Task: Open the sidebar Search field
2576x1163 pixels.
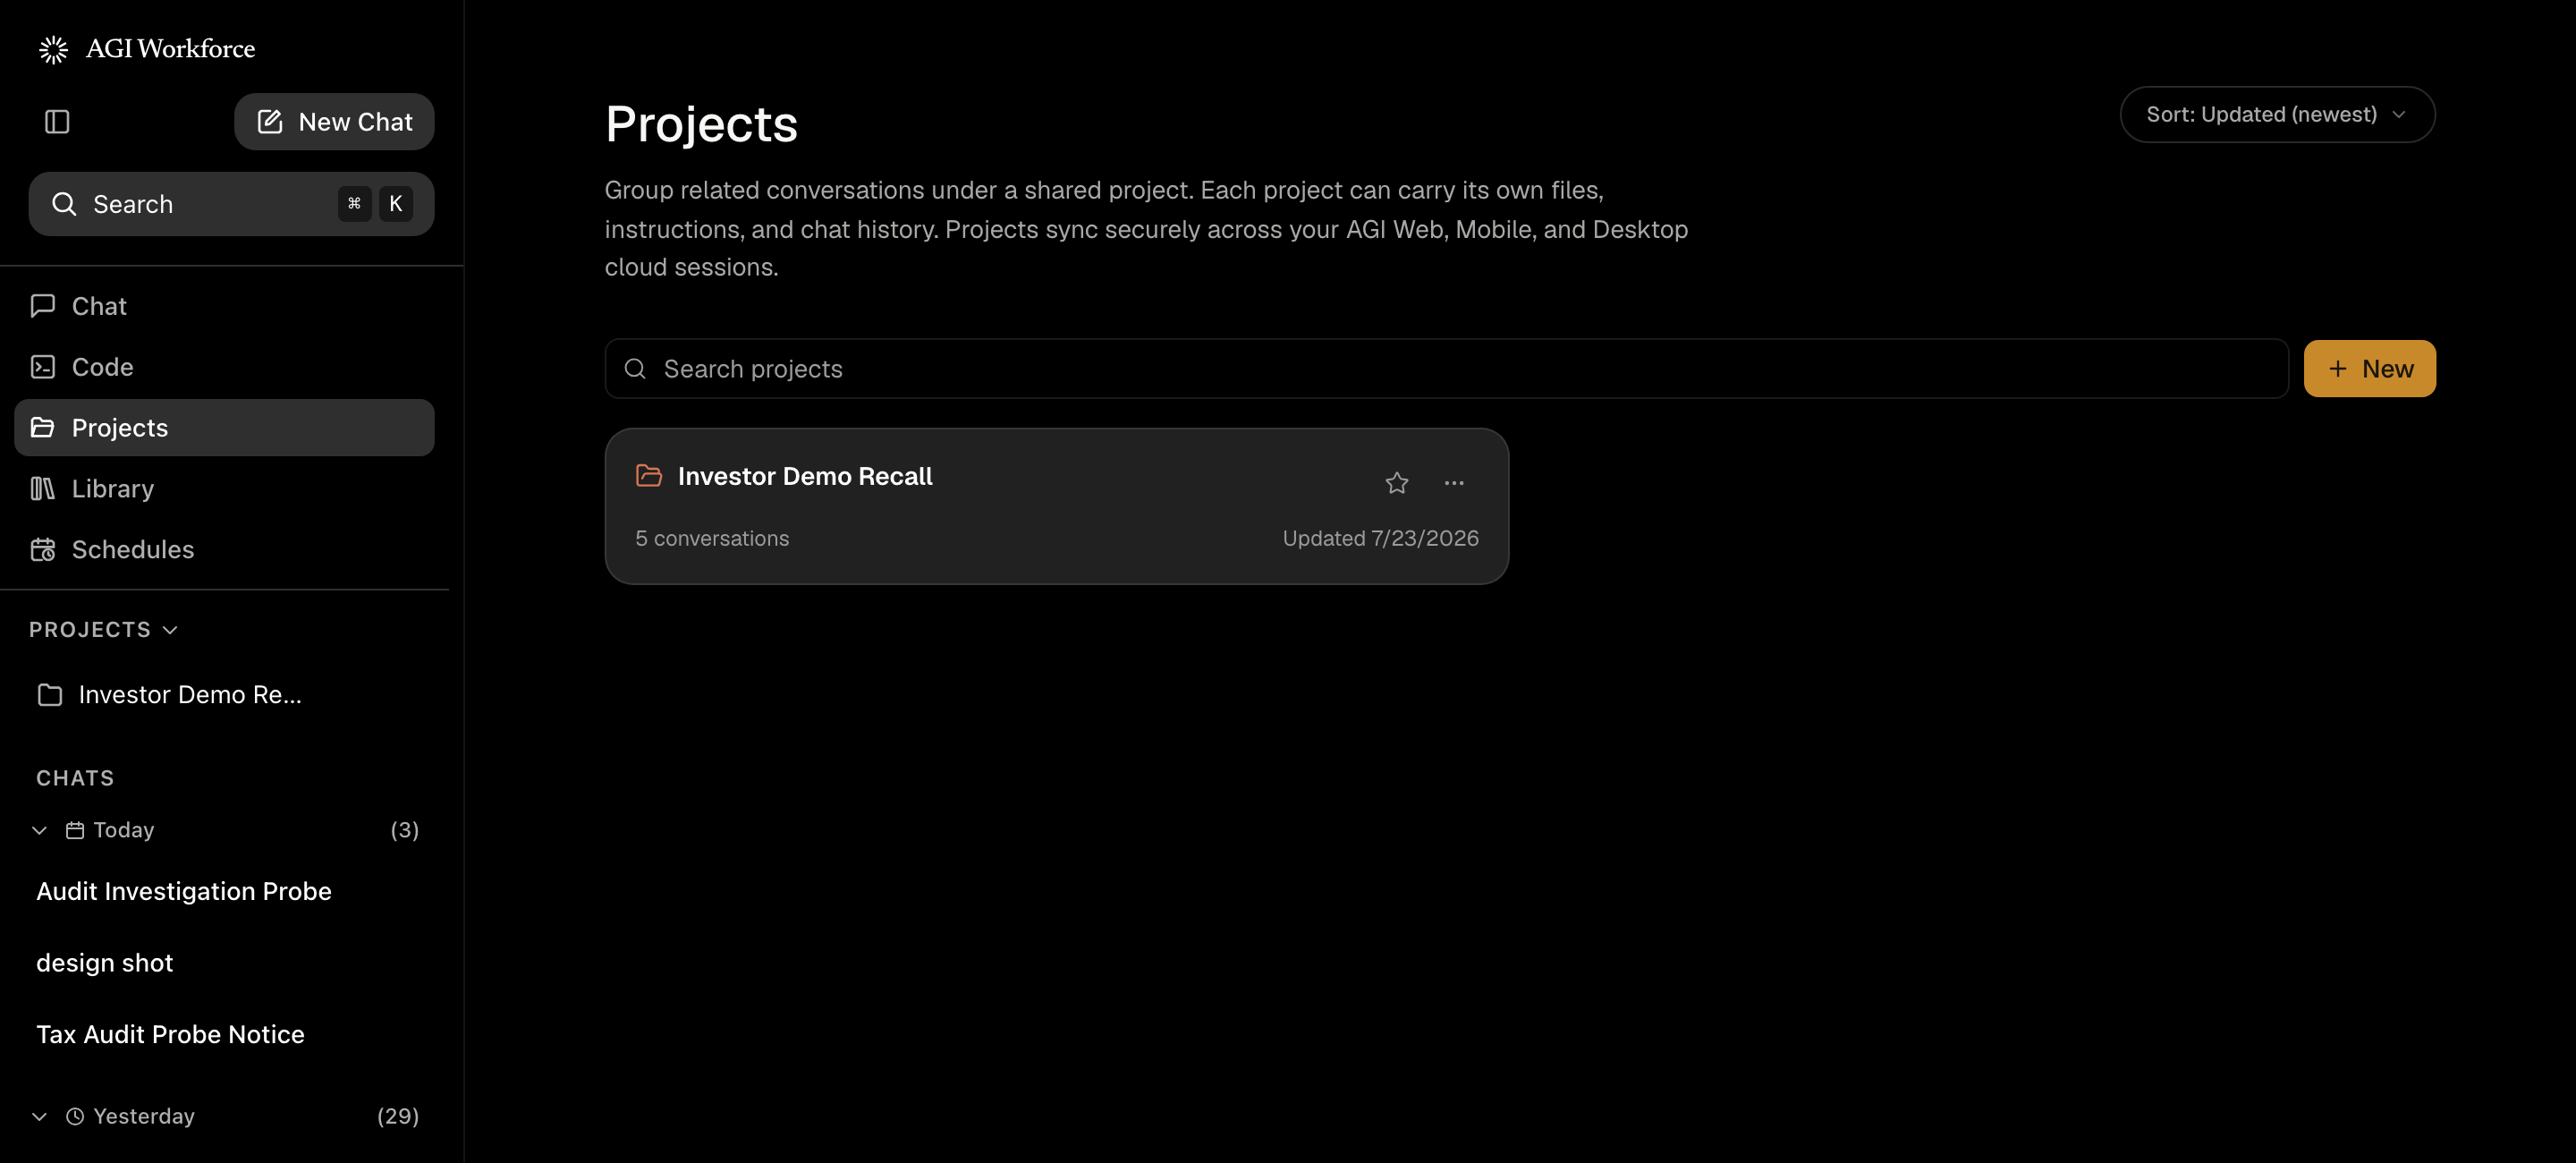Action: tap(231, 204)
